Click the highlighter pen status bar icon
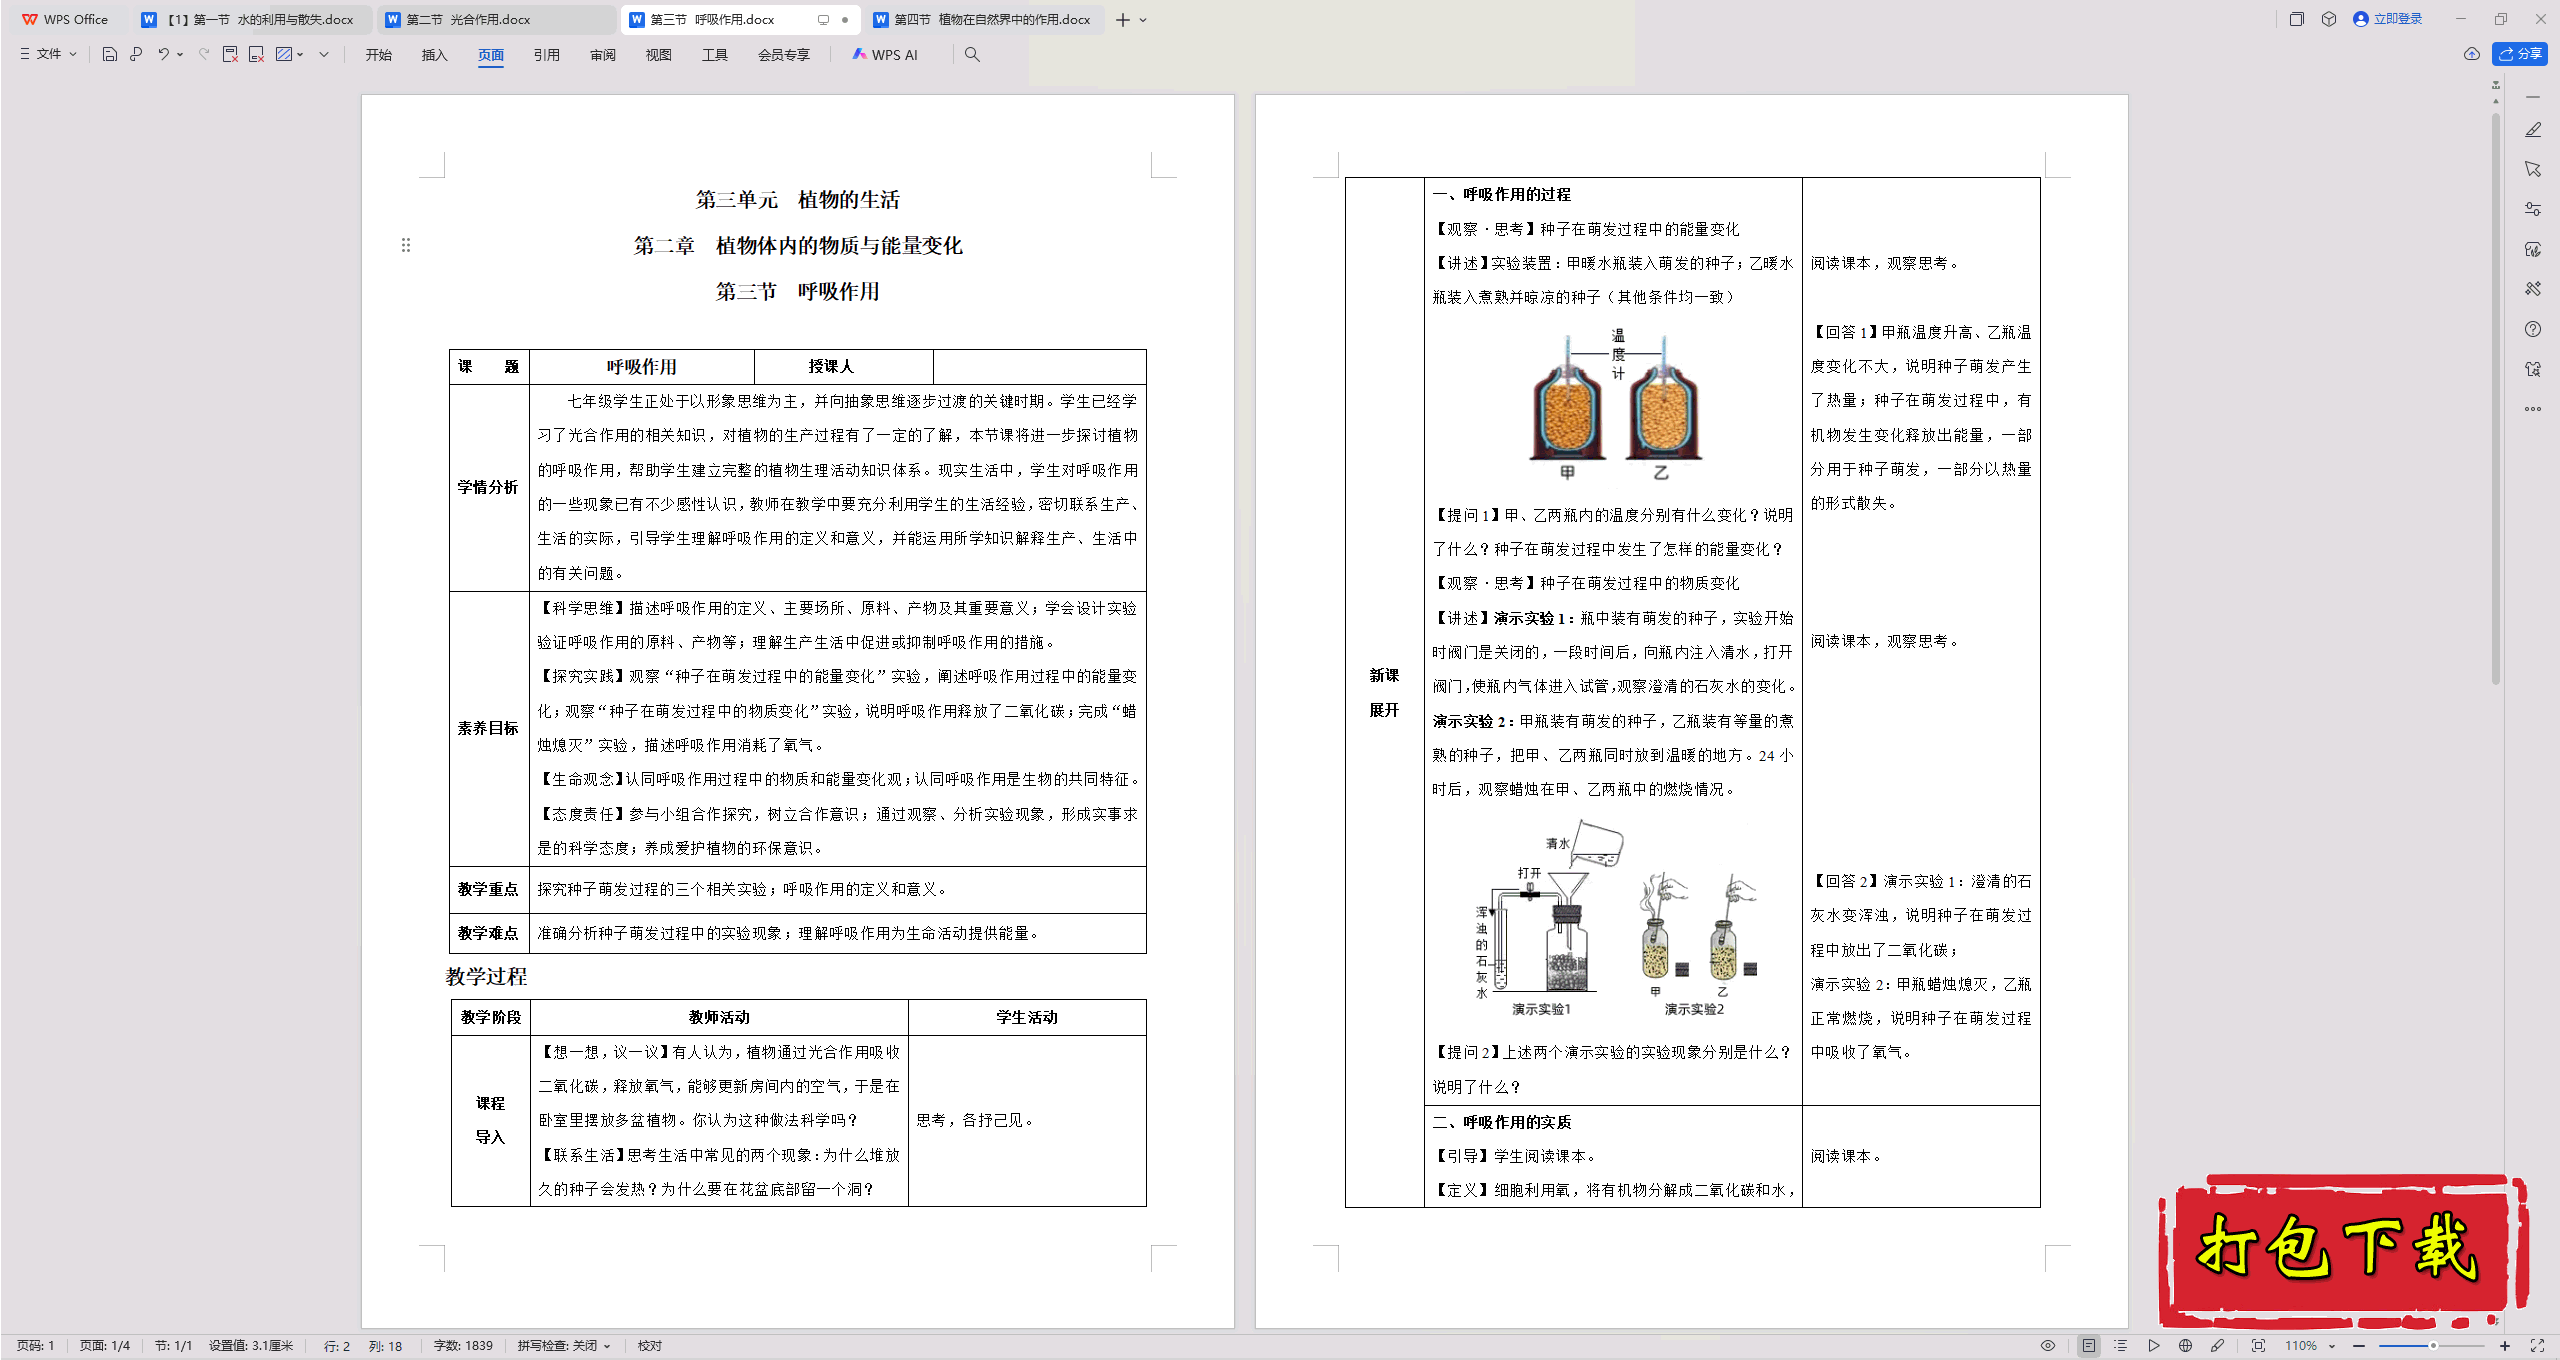This screenshot has width=2560, height=1360. (2217, 1346)
